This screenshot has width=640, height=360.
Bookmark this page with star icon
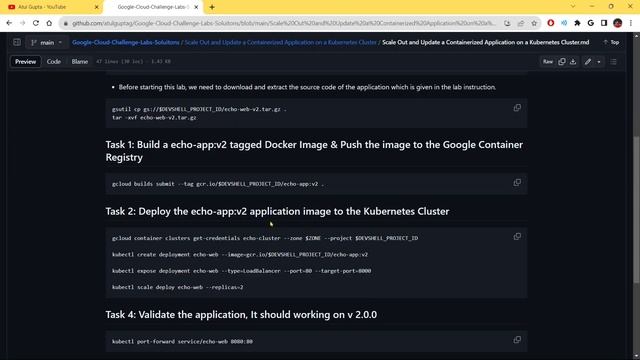534,23
